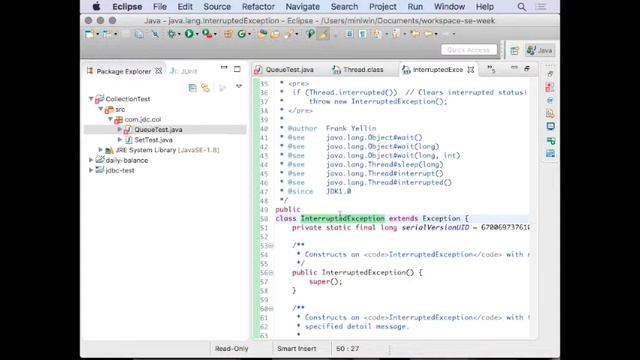The height and width of the screenshot is (360, 640).
Task: Minimize the editor area
Action: [x=514, y=68]
